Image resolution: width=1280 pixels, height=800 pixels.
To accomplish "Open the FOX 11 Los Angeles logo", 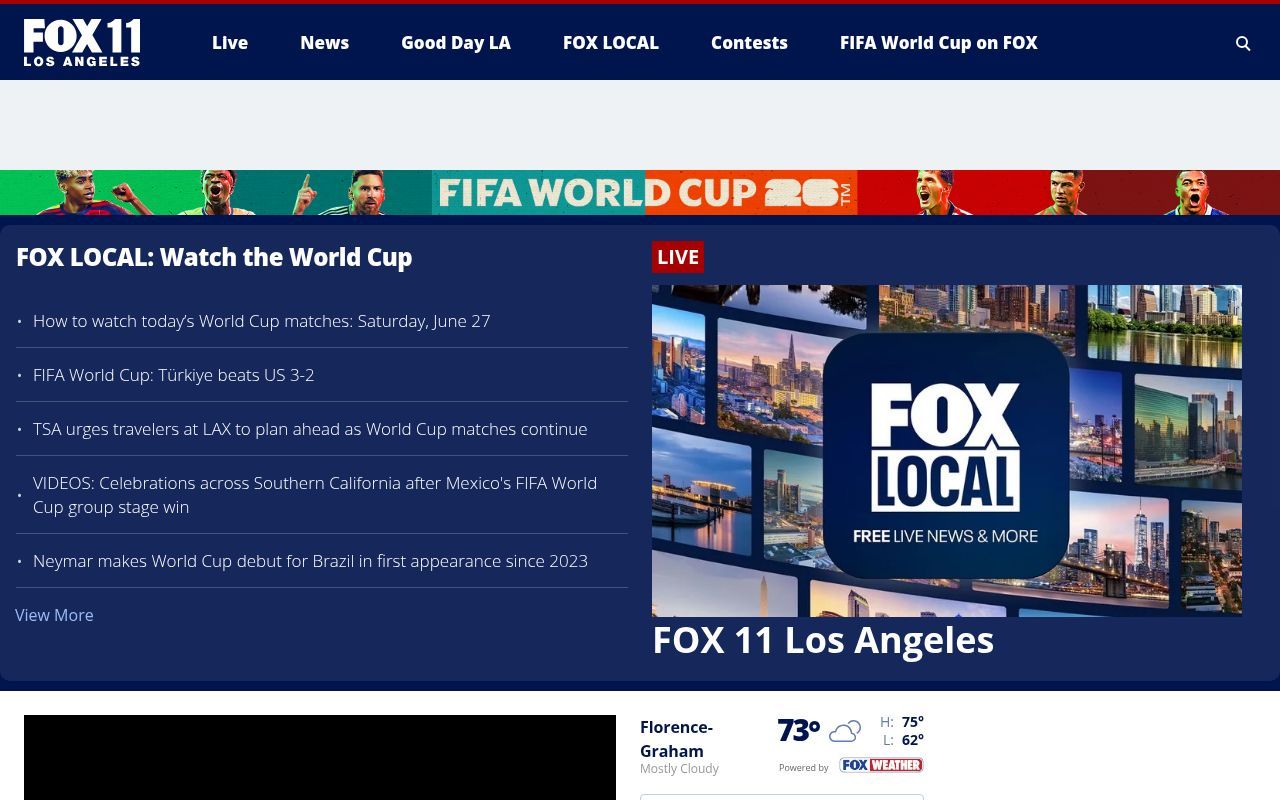I will [82, 43].
